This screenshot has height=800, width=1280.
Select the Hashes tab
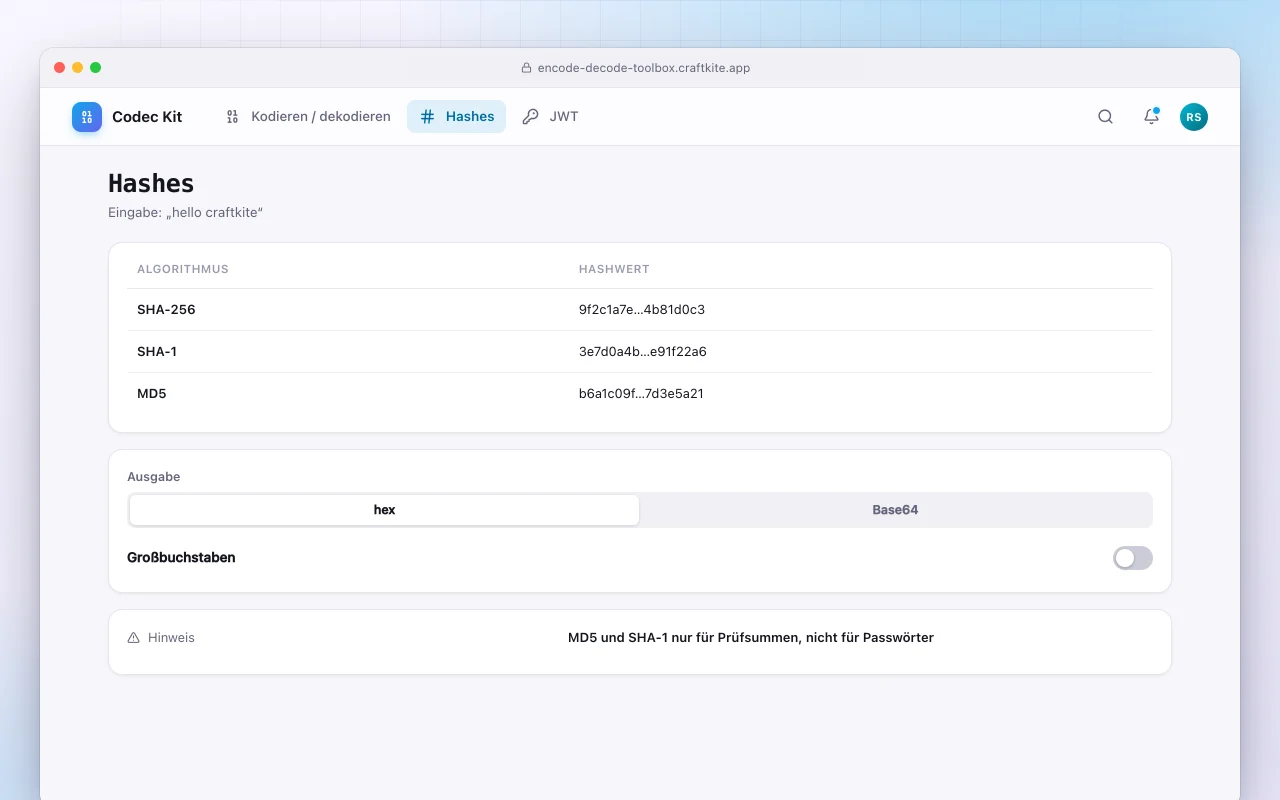(x=456, y=117)
